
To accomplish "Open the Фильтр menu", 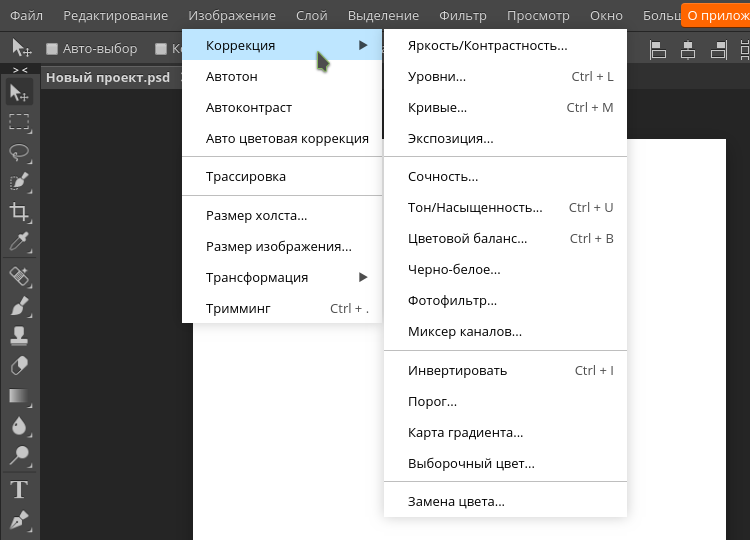I will click(463, 16).
